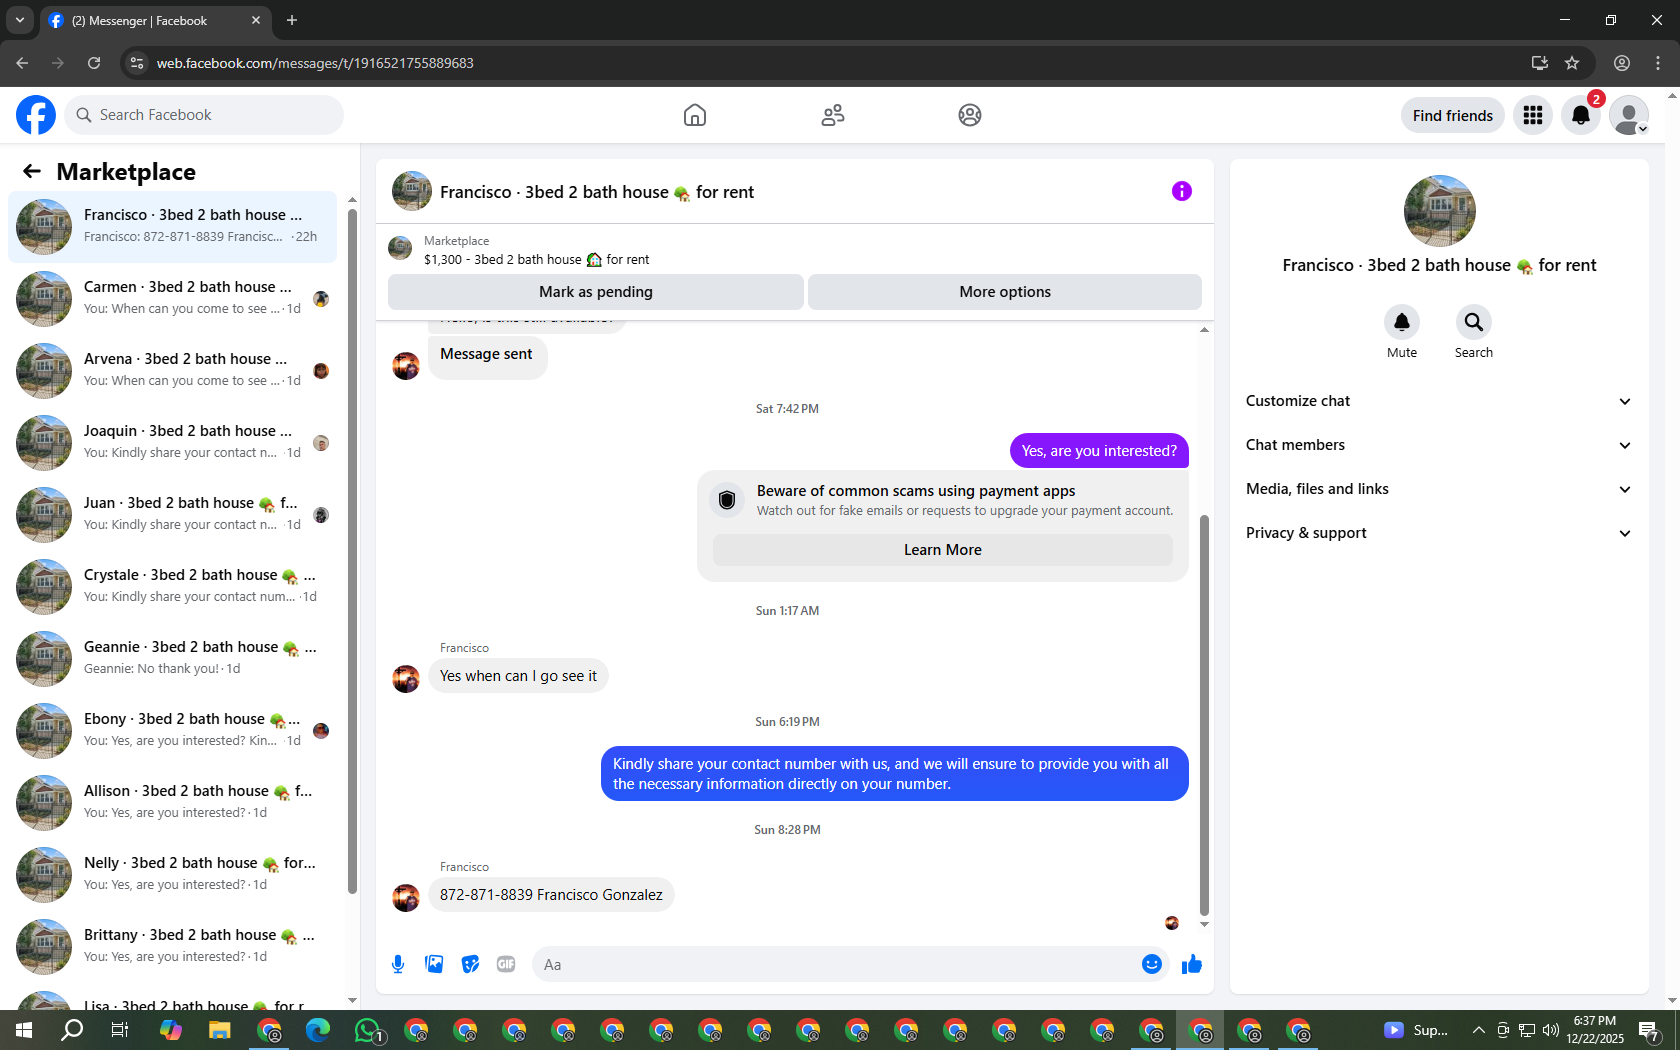Open the Chrome three-dot menu
The image size is (1680, 1050).
(x=1658, y=63)
